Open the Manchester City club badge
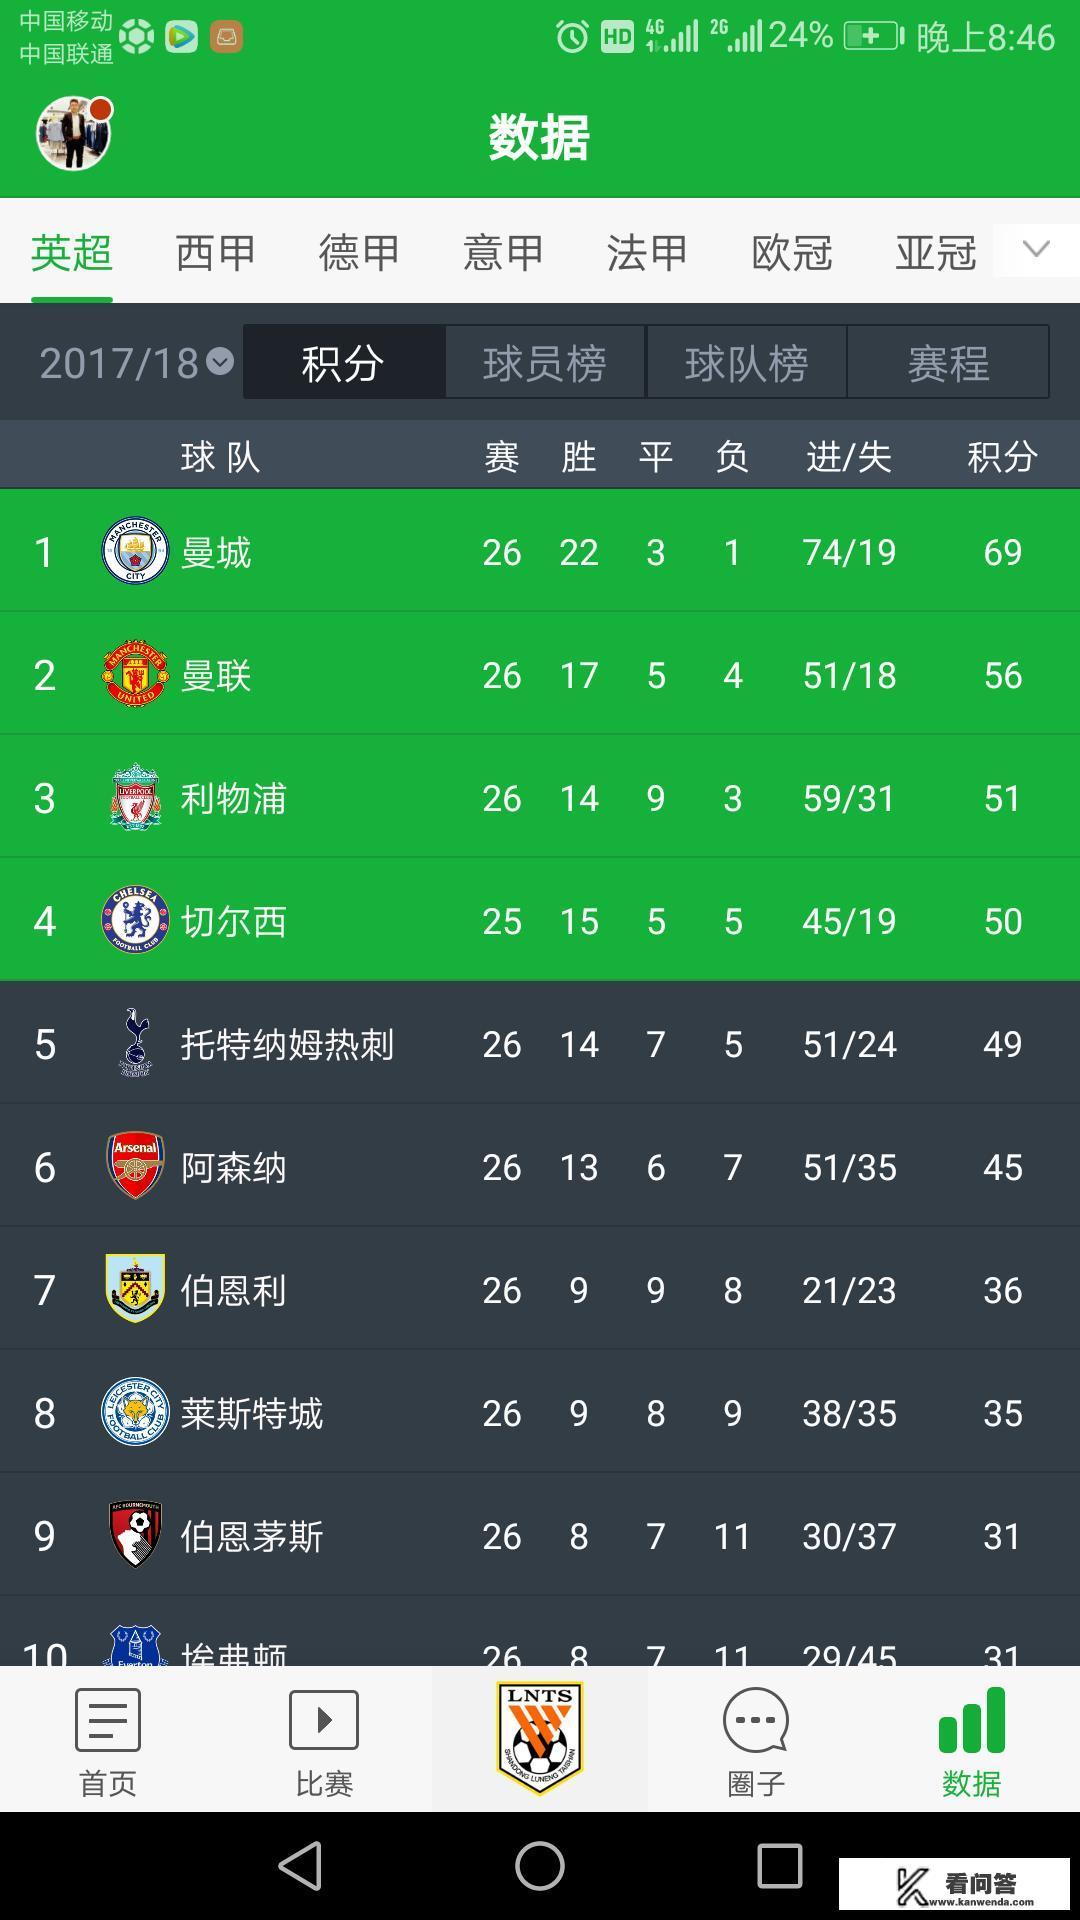 pos(132,551)
